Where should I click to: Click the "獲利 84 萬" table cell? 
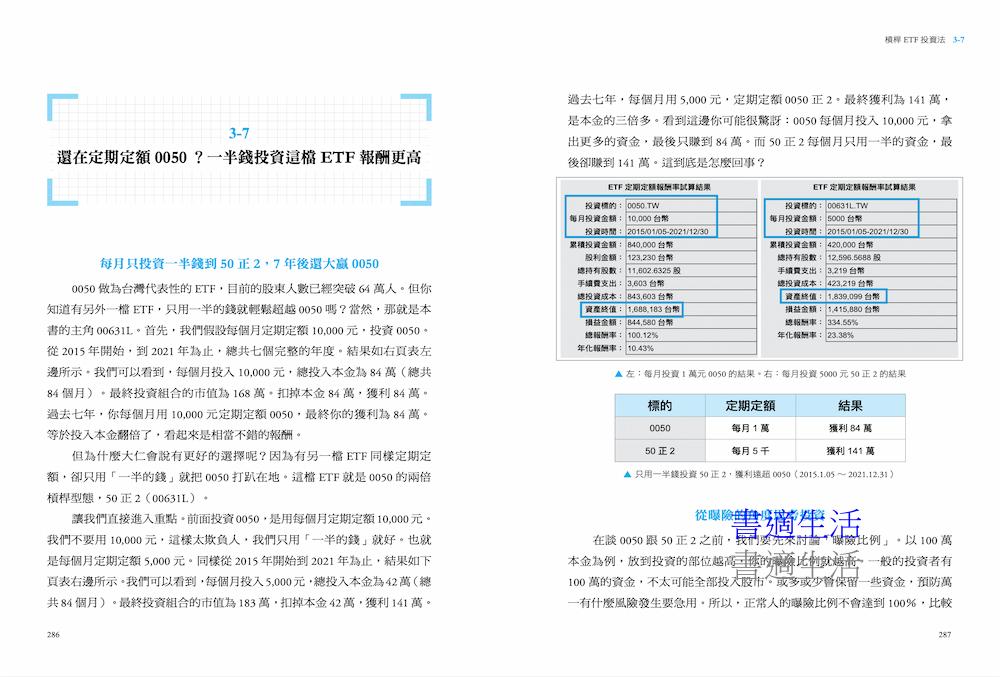coord(850,428)
